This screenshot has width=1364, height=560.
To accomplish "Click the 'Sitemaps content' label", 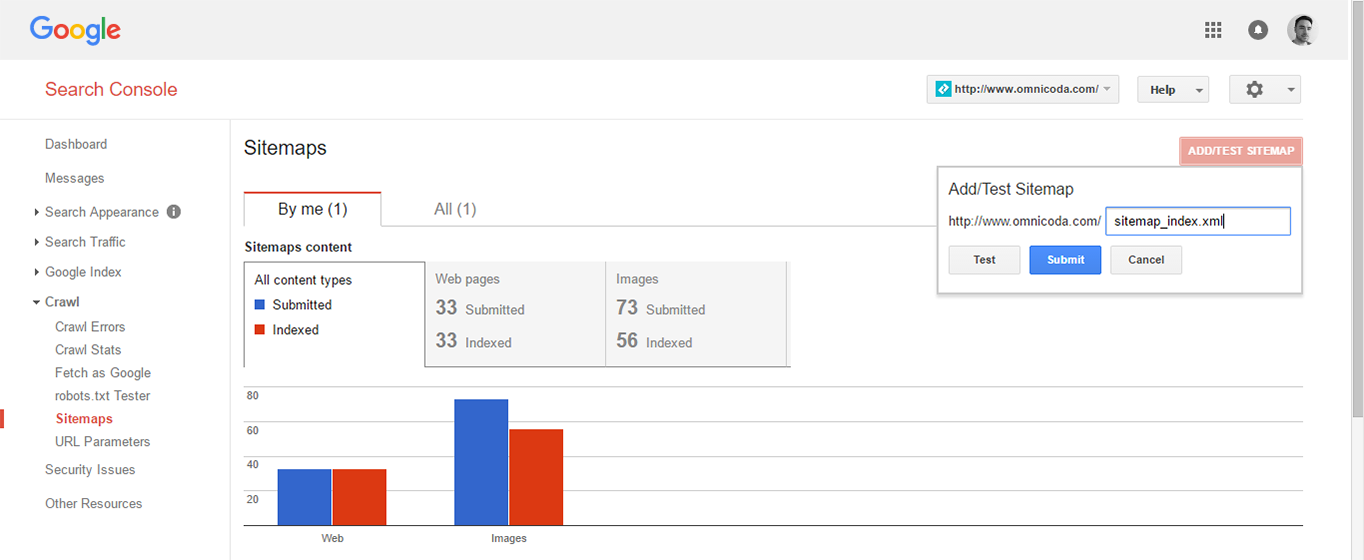I will pyautogui.click(x=298, y=247).
